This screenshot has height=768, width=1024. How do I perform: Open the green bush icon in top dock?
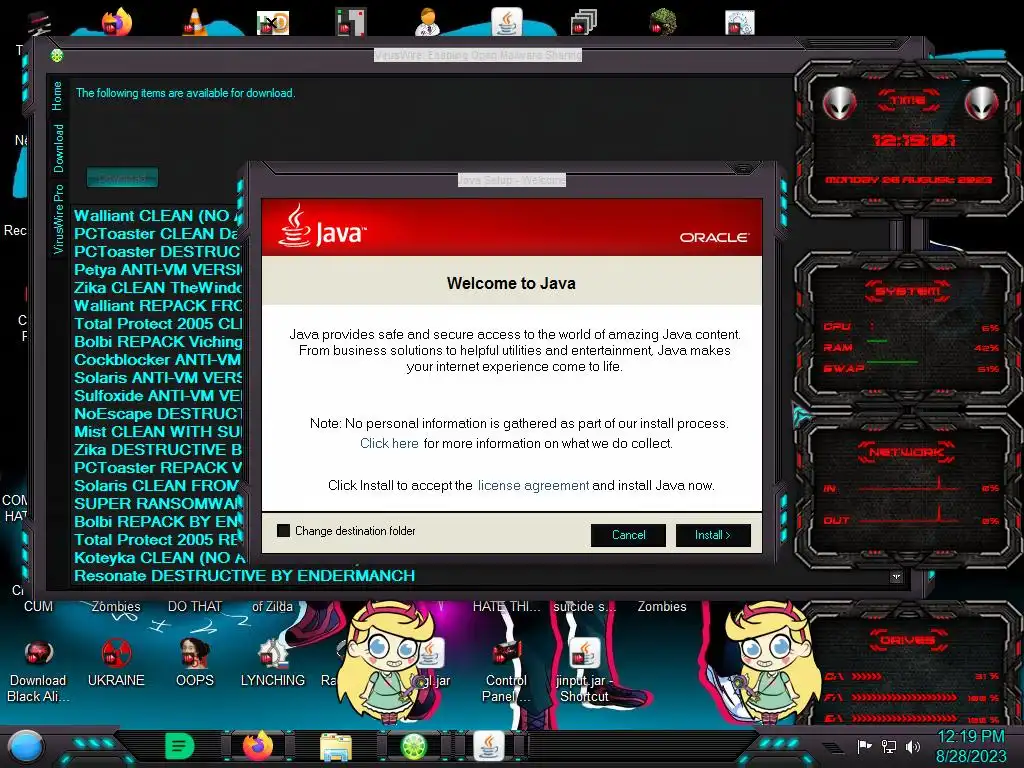pos(663,22)
